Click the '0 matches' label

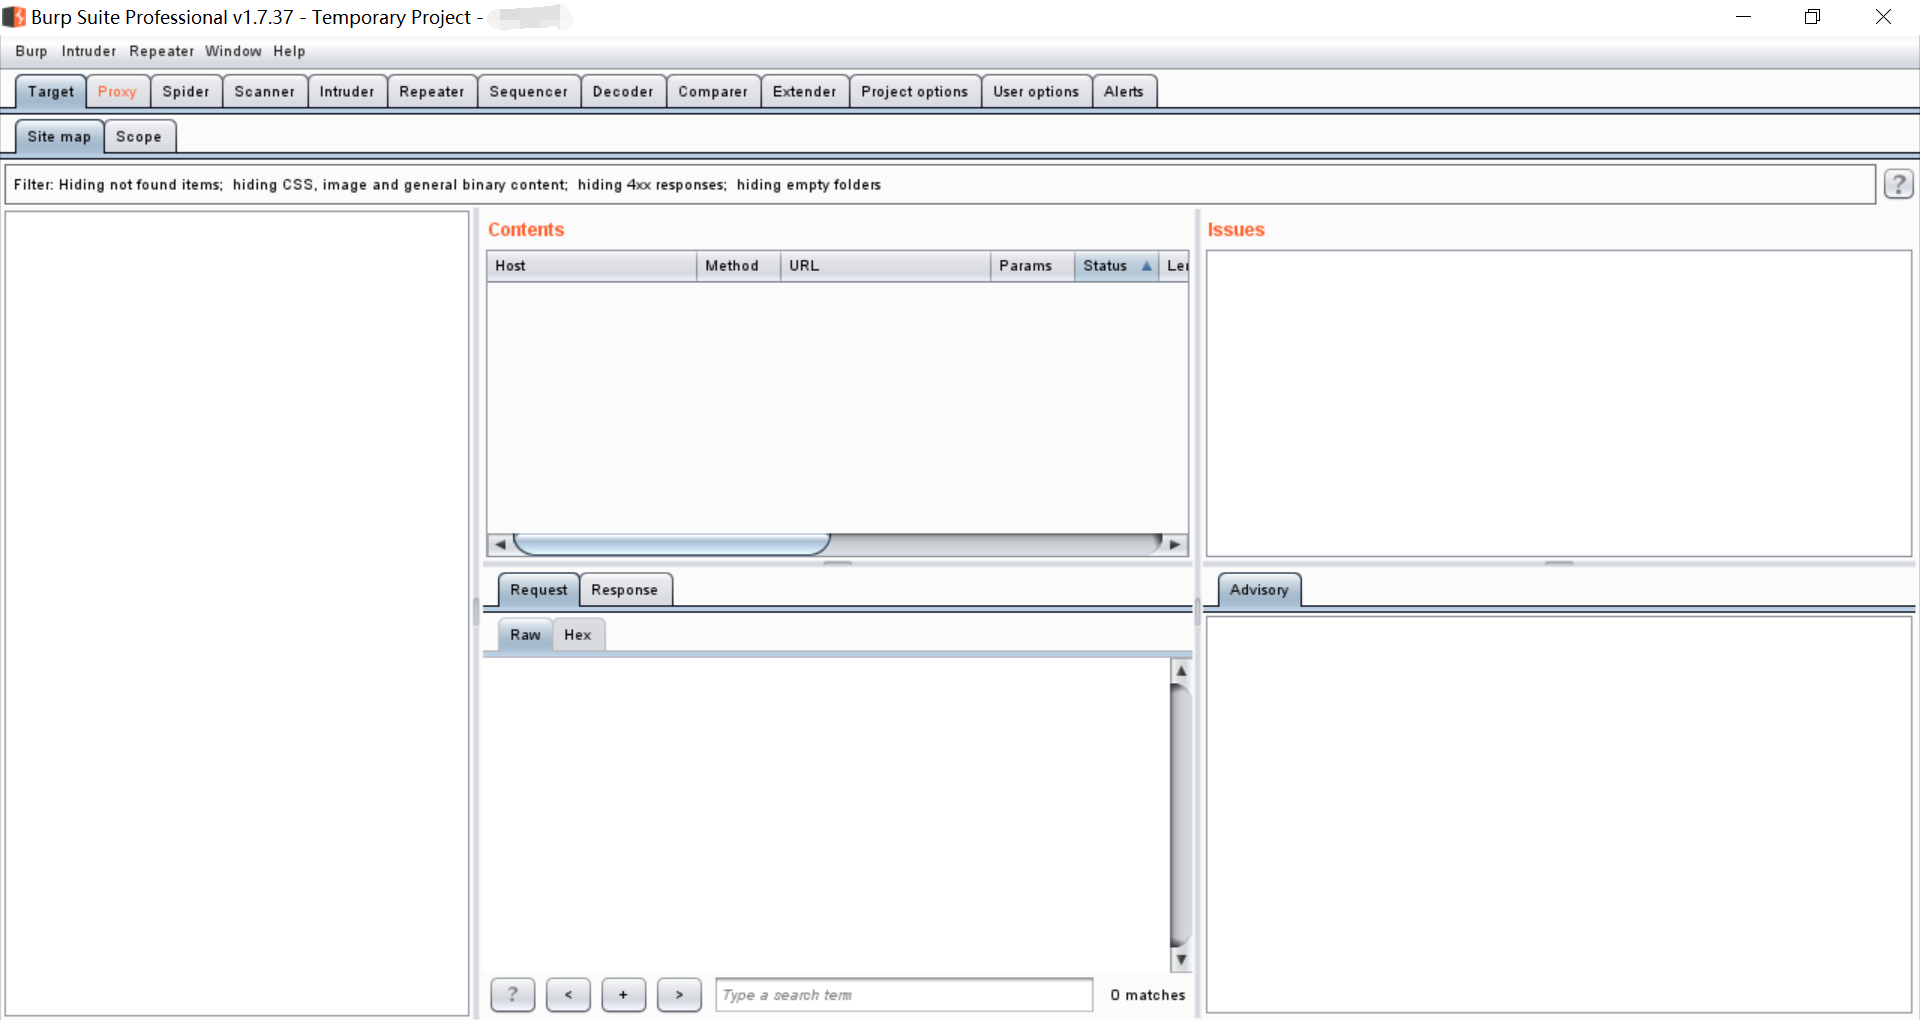point(1148,995)
